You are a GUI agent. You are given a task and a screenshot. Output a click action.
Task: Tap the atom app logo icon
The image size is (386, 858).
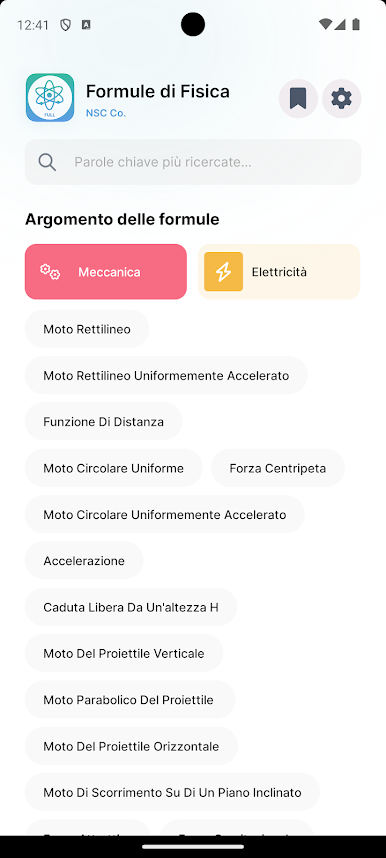click(x=50, y=97)
